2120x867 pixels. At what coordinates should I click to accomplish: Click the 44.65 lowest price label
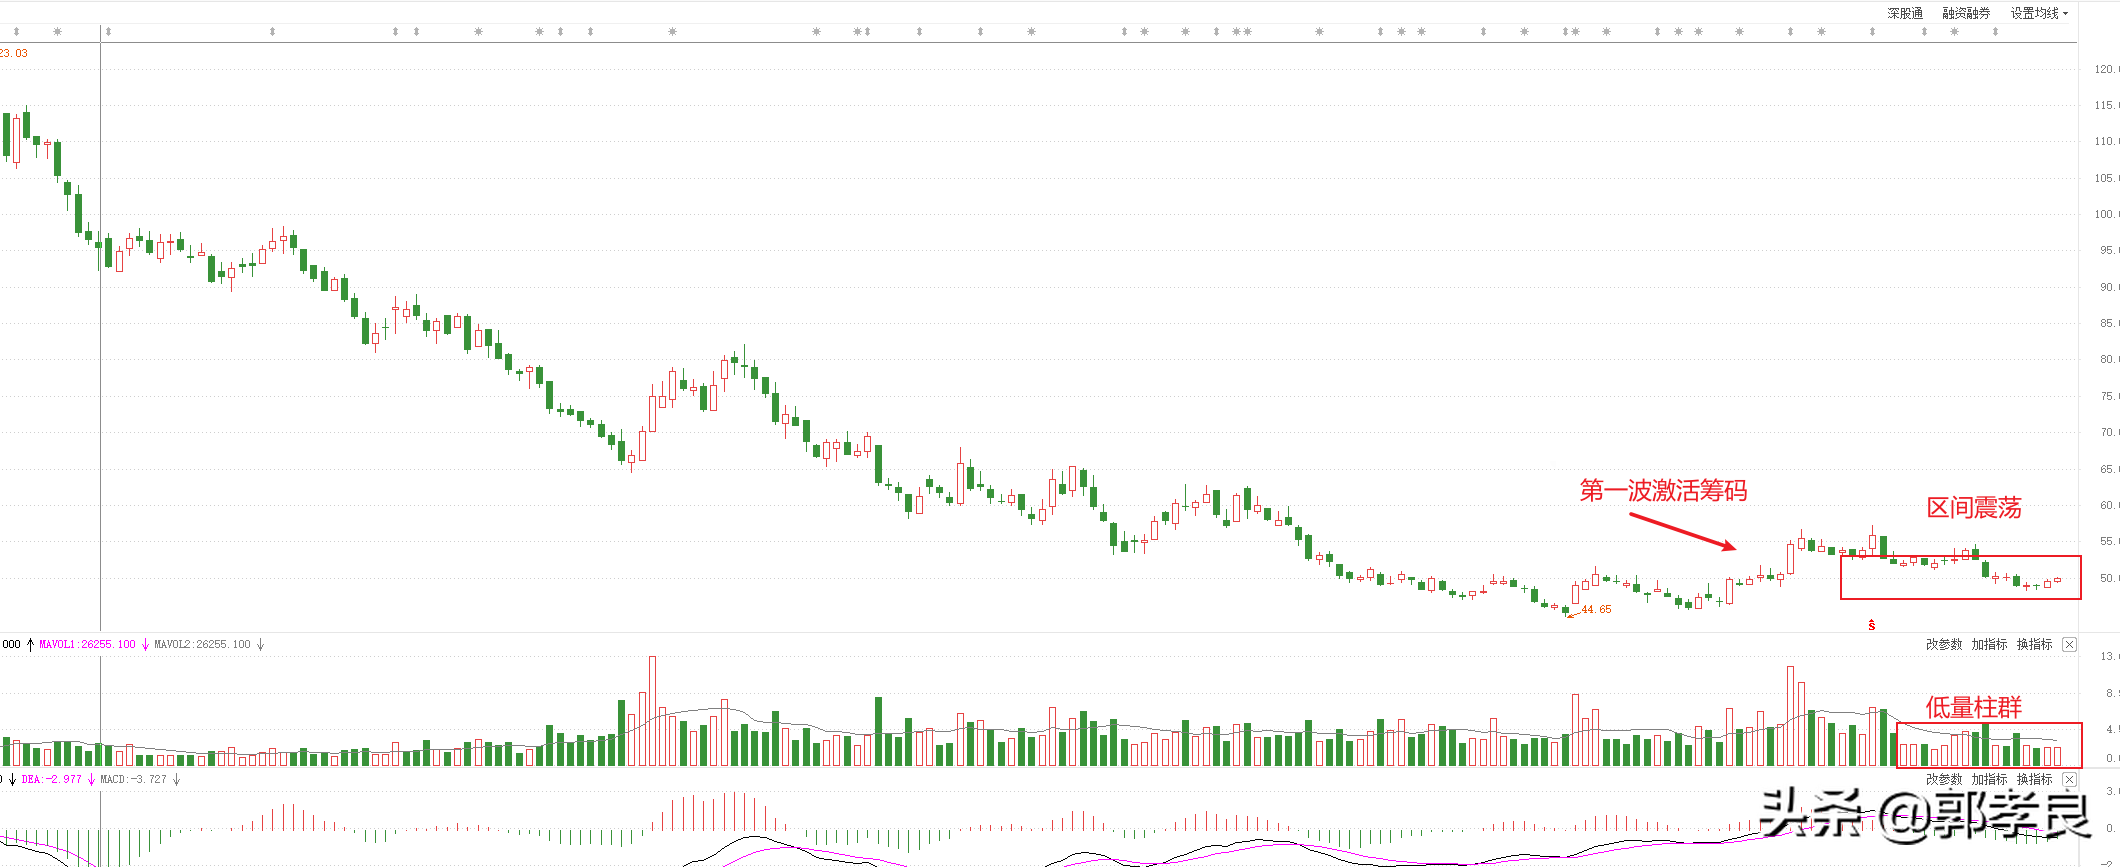[x=1596, y=609]
